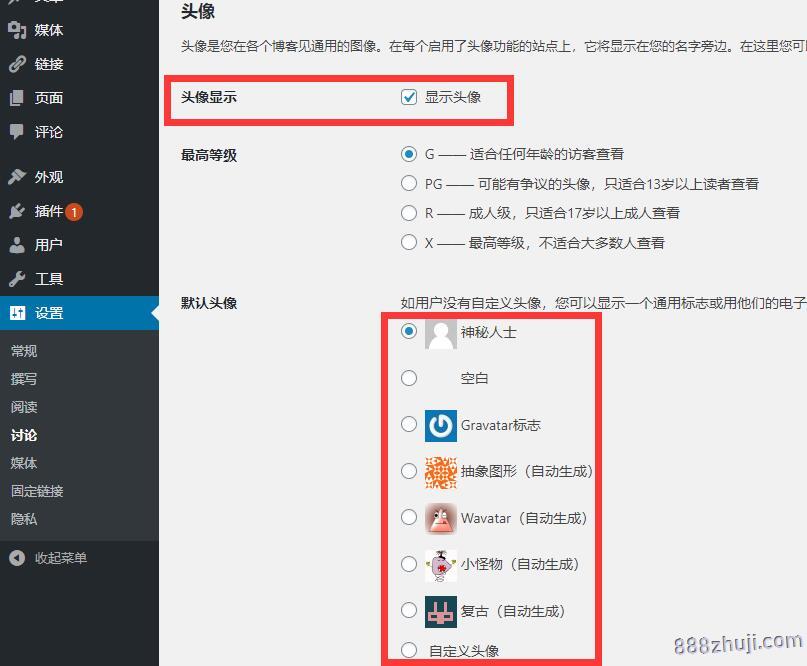Click the Plugins plug icon in sidebar
The width and height of the screenshot is (807, 666).
(x=17, y=211)
